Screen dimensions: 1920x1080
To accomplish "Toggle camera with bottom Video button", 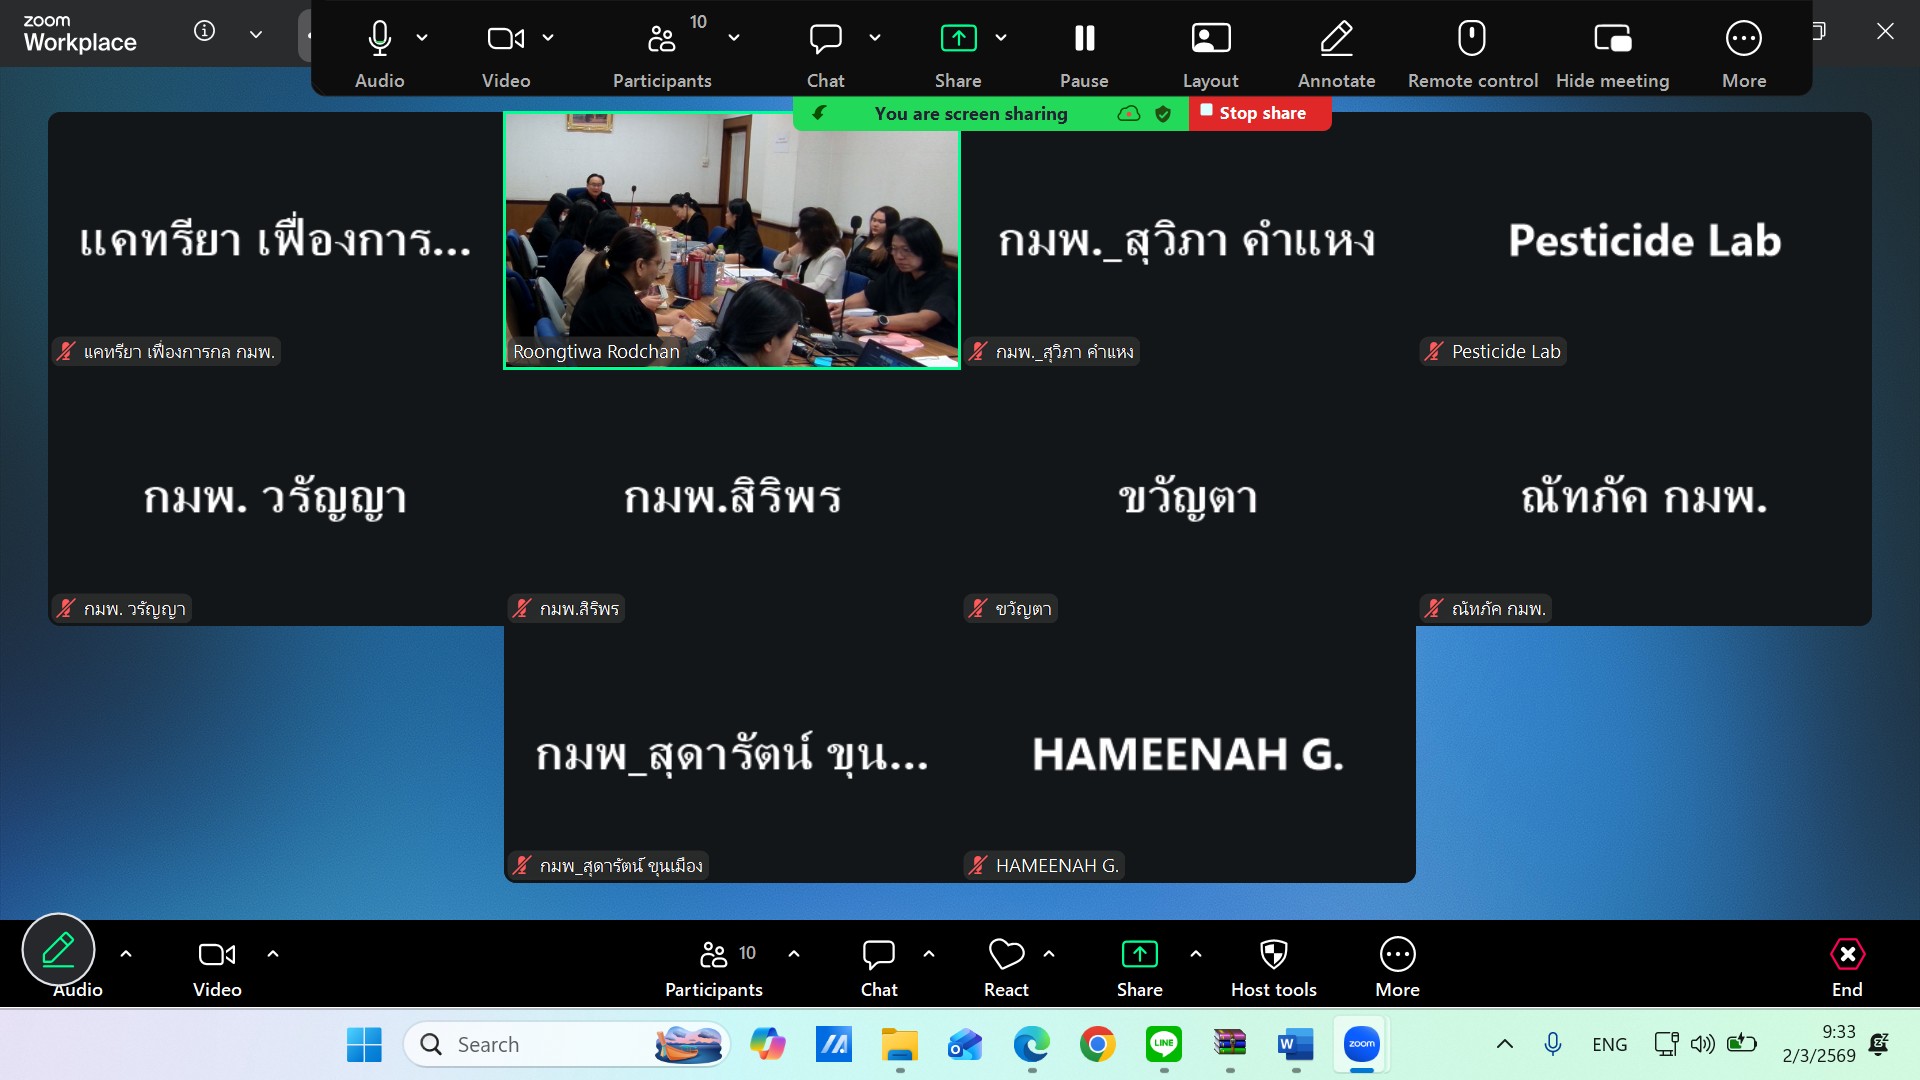I will (x=217, y=955).
